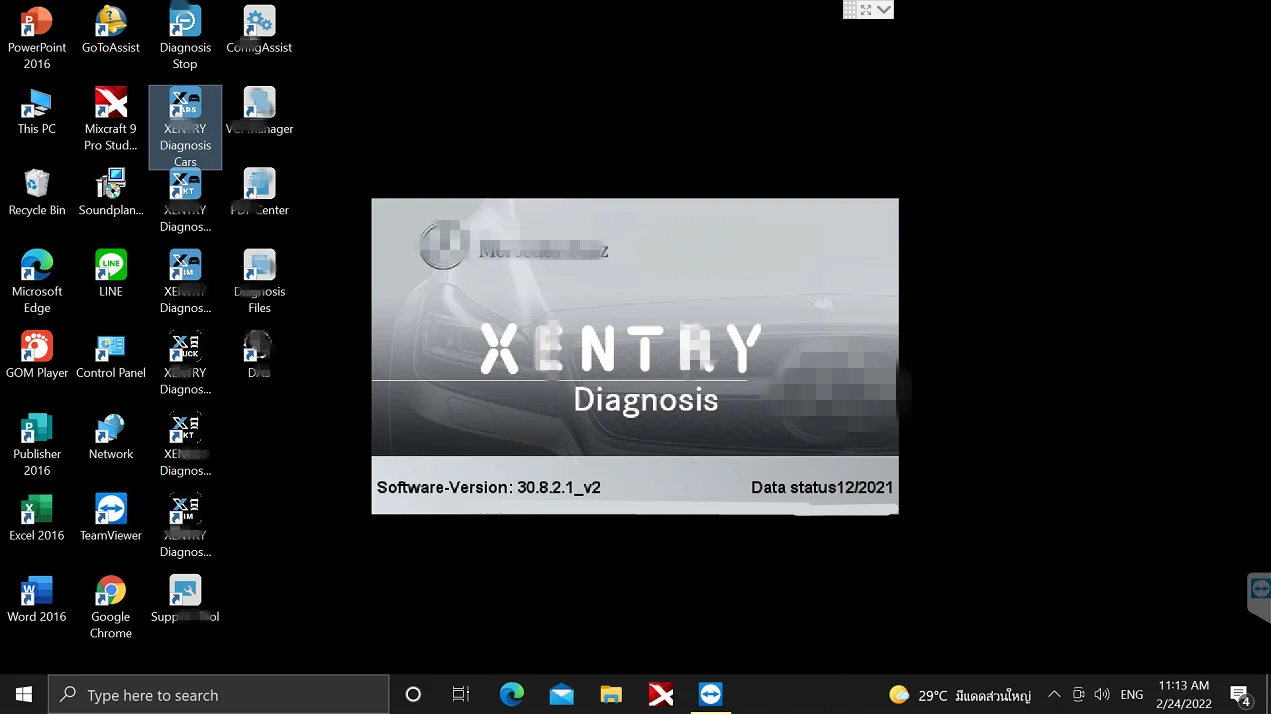The height and width of the screenshot is (714, 1271).
Task: Click the Meet Now tray icon
Action: (1078, 694)
